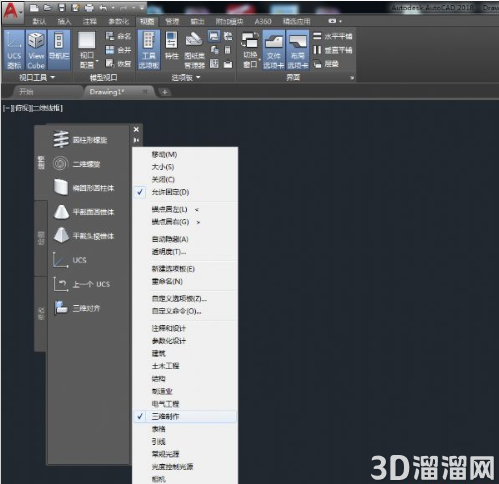Switch to the 插入 ribbon tab

(x=64, y=22)
